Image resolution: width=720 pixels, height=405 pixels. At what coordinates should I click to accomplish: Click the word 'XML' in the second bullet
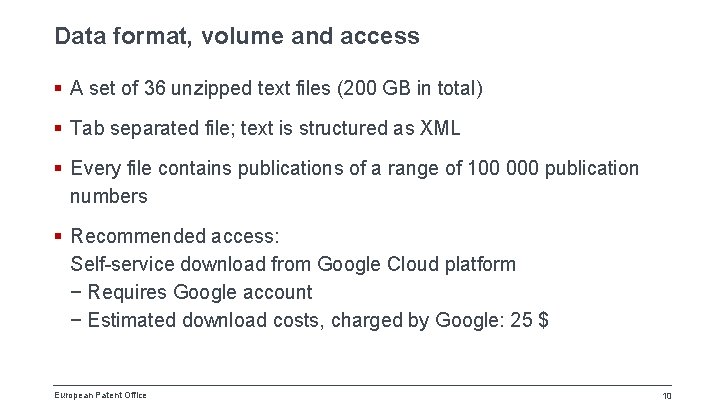click(439, 128)
